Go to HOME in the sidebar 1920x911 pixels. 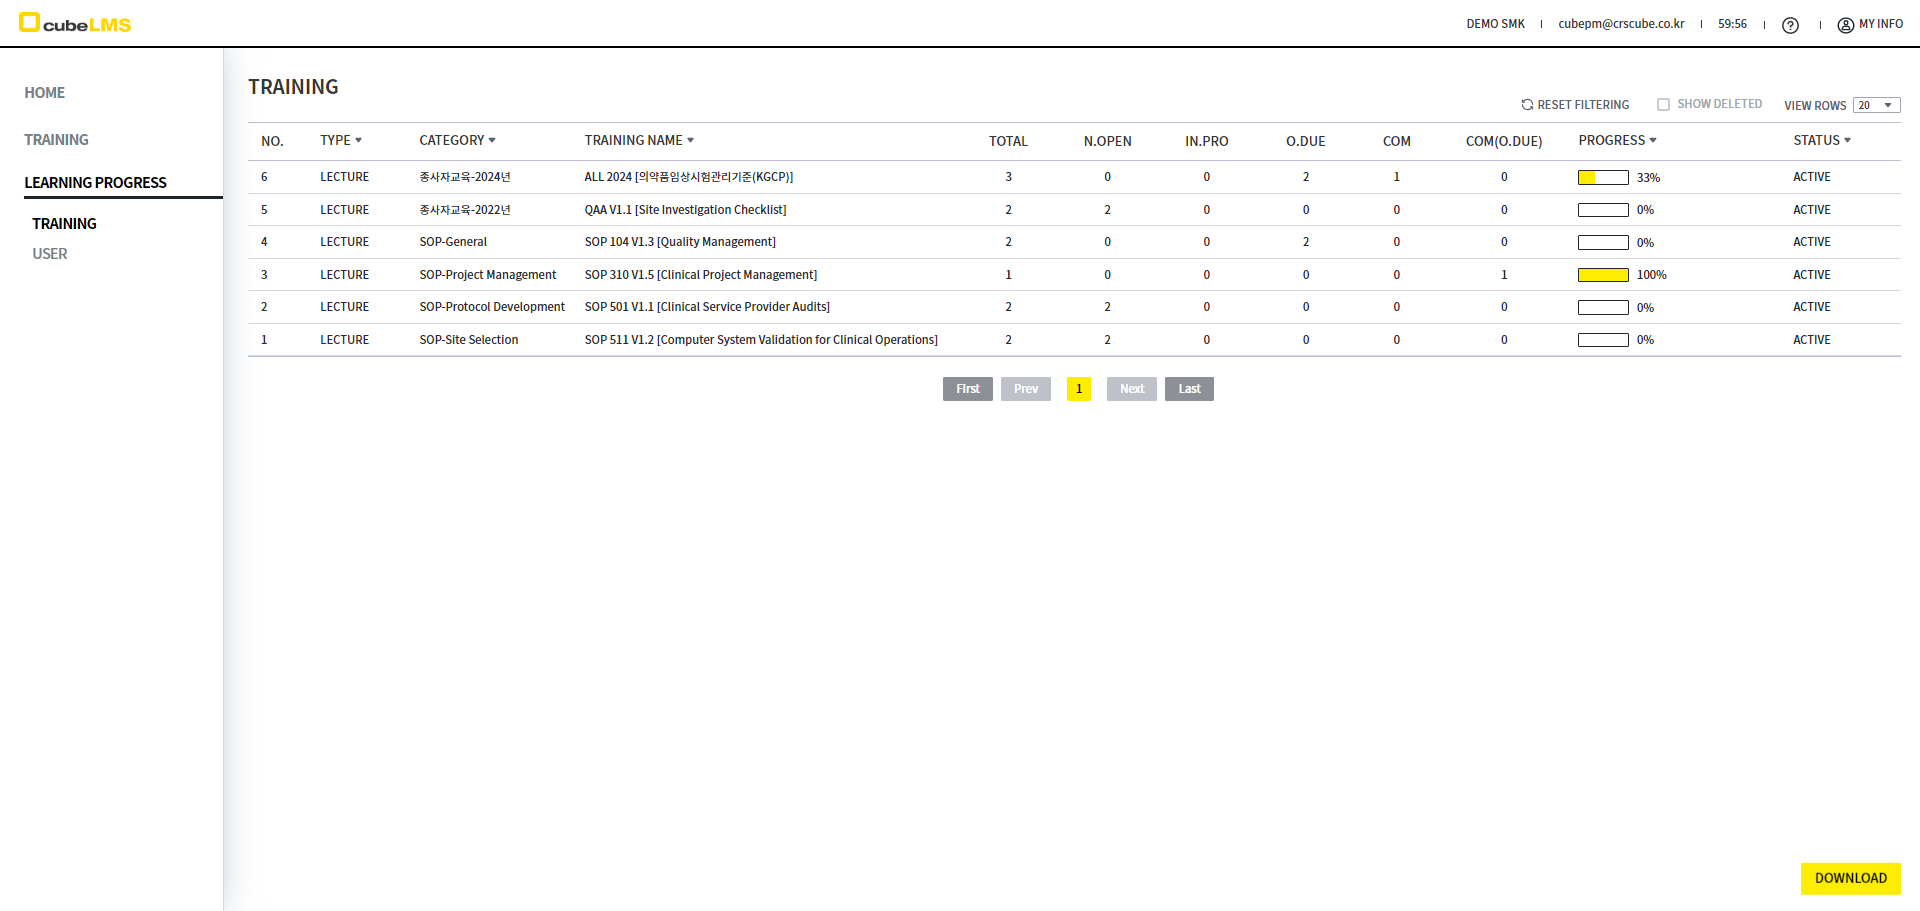pyautogui.click(x=45, y=93)
